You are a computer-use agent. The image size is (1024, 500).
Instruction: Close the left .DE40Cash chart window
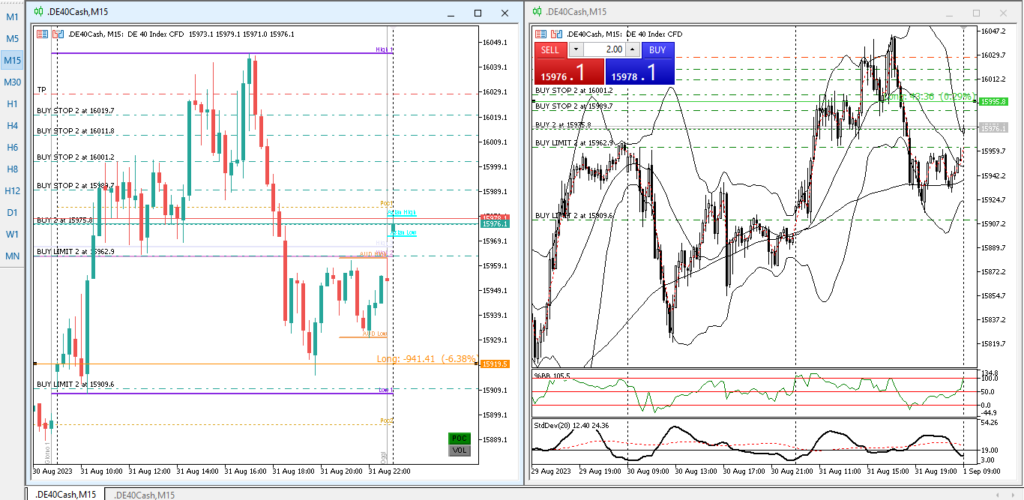point(504,13)
